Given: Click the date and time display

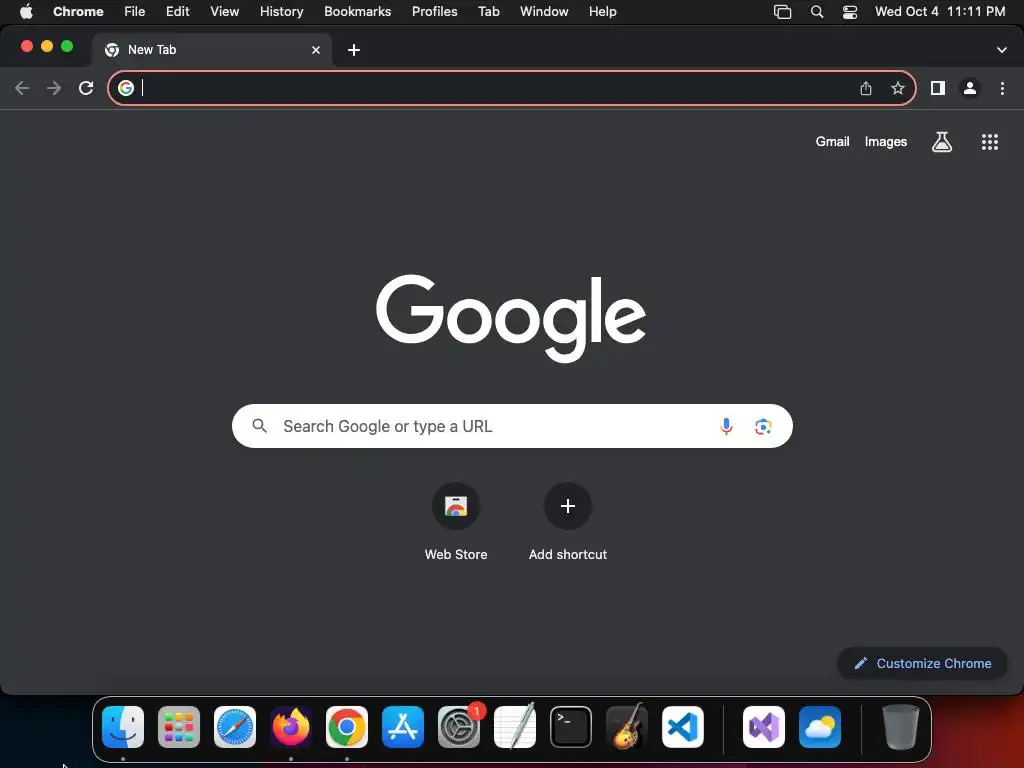Looking at the screenshot, I should point(940,12).
